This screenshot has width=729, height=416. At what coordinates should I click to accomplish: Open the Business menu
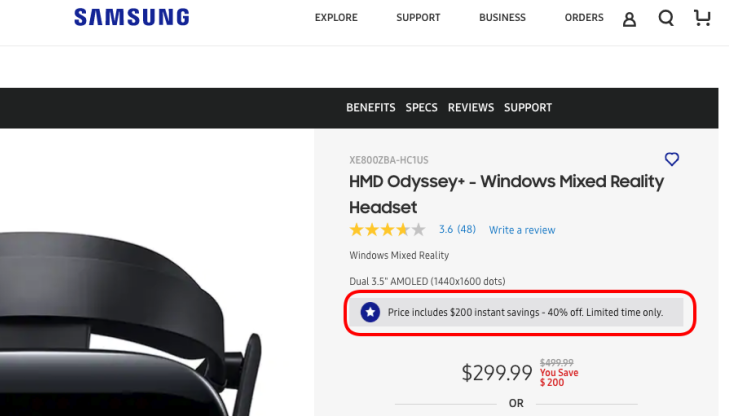click(502, 18)
